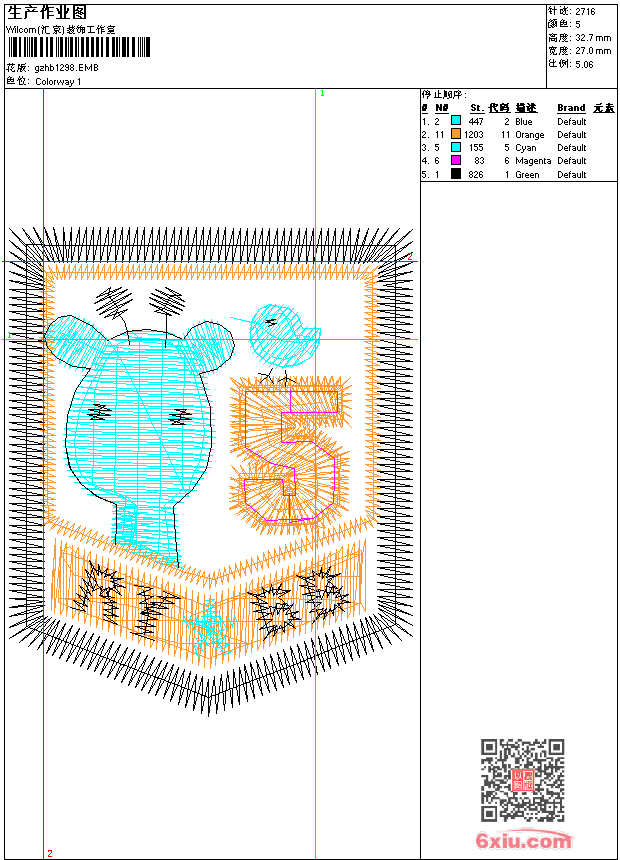Image resolution: width=620 pixels, height=860 pixels.
Task: Select the '颜色: 5' entry
Action: click(564, 24)
